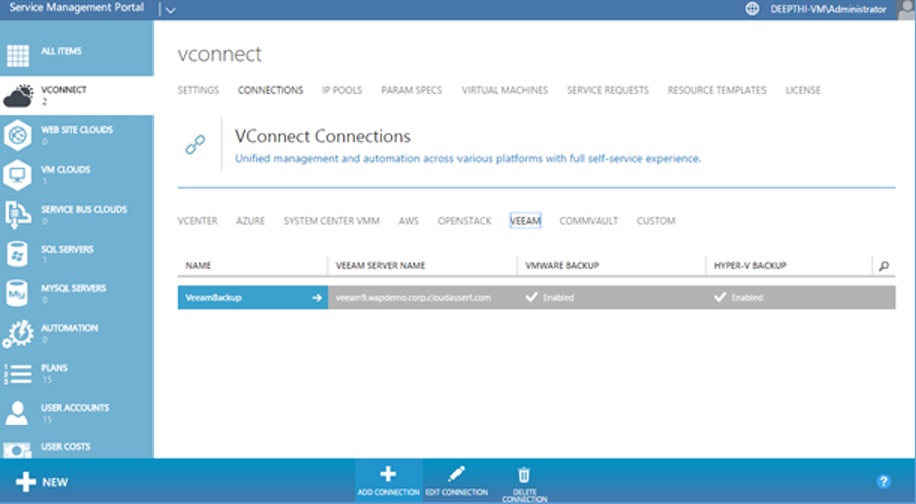Image resolution: width=916 pixels, height=504 pixels.
Task: Switch to the Param Specs tab
Action: [x=411, y=90]
